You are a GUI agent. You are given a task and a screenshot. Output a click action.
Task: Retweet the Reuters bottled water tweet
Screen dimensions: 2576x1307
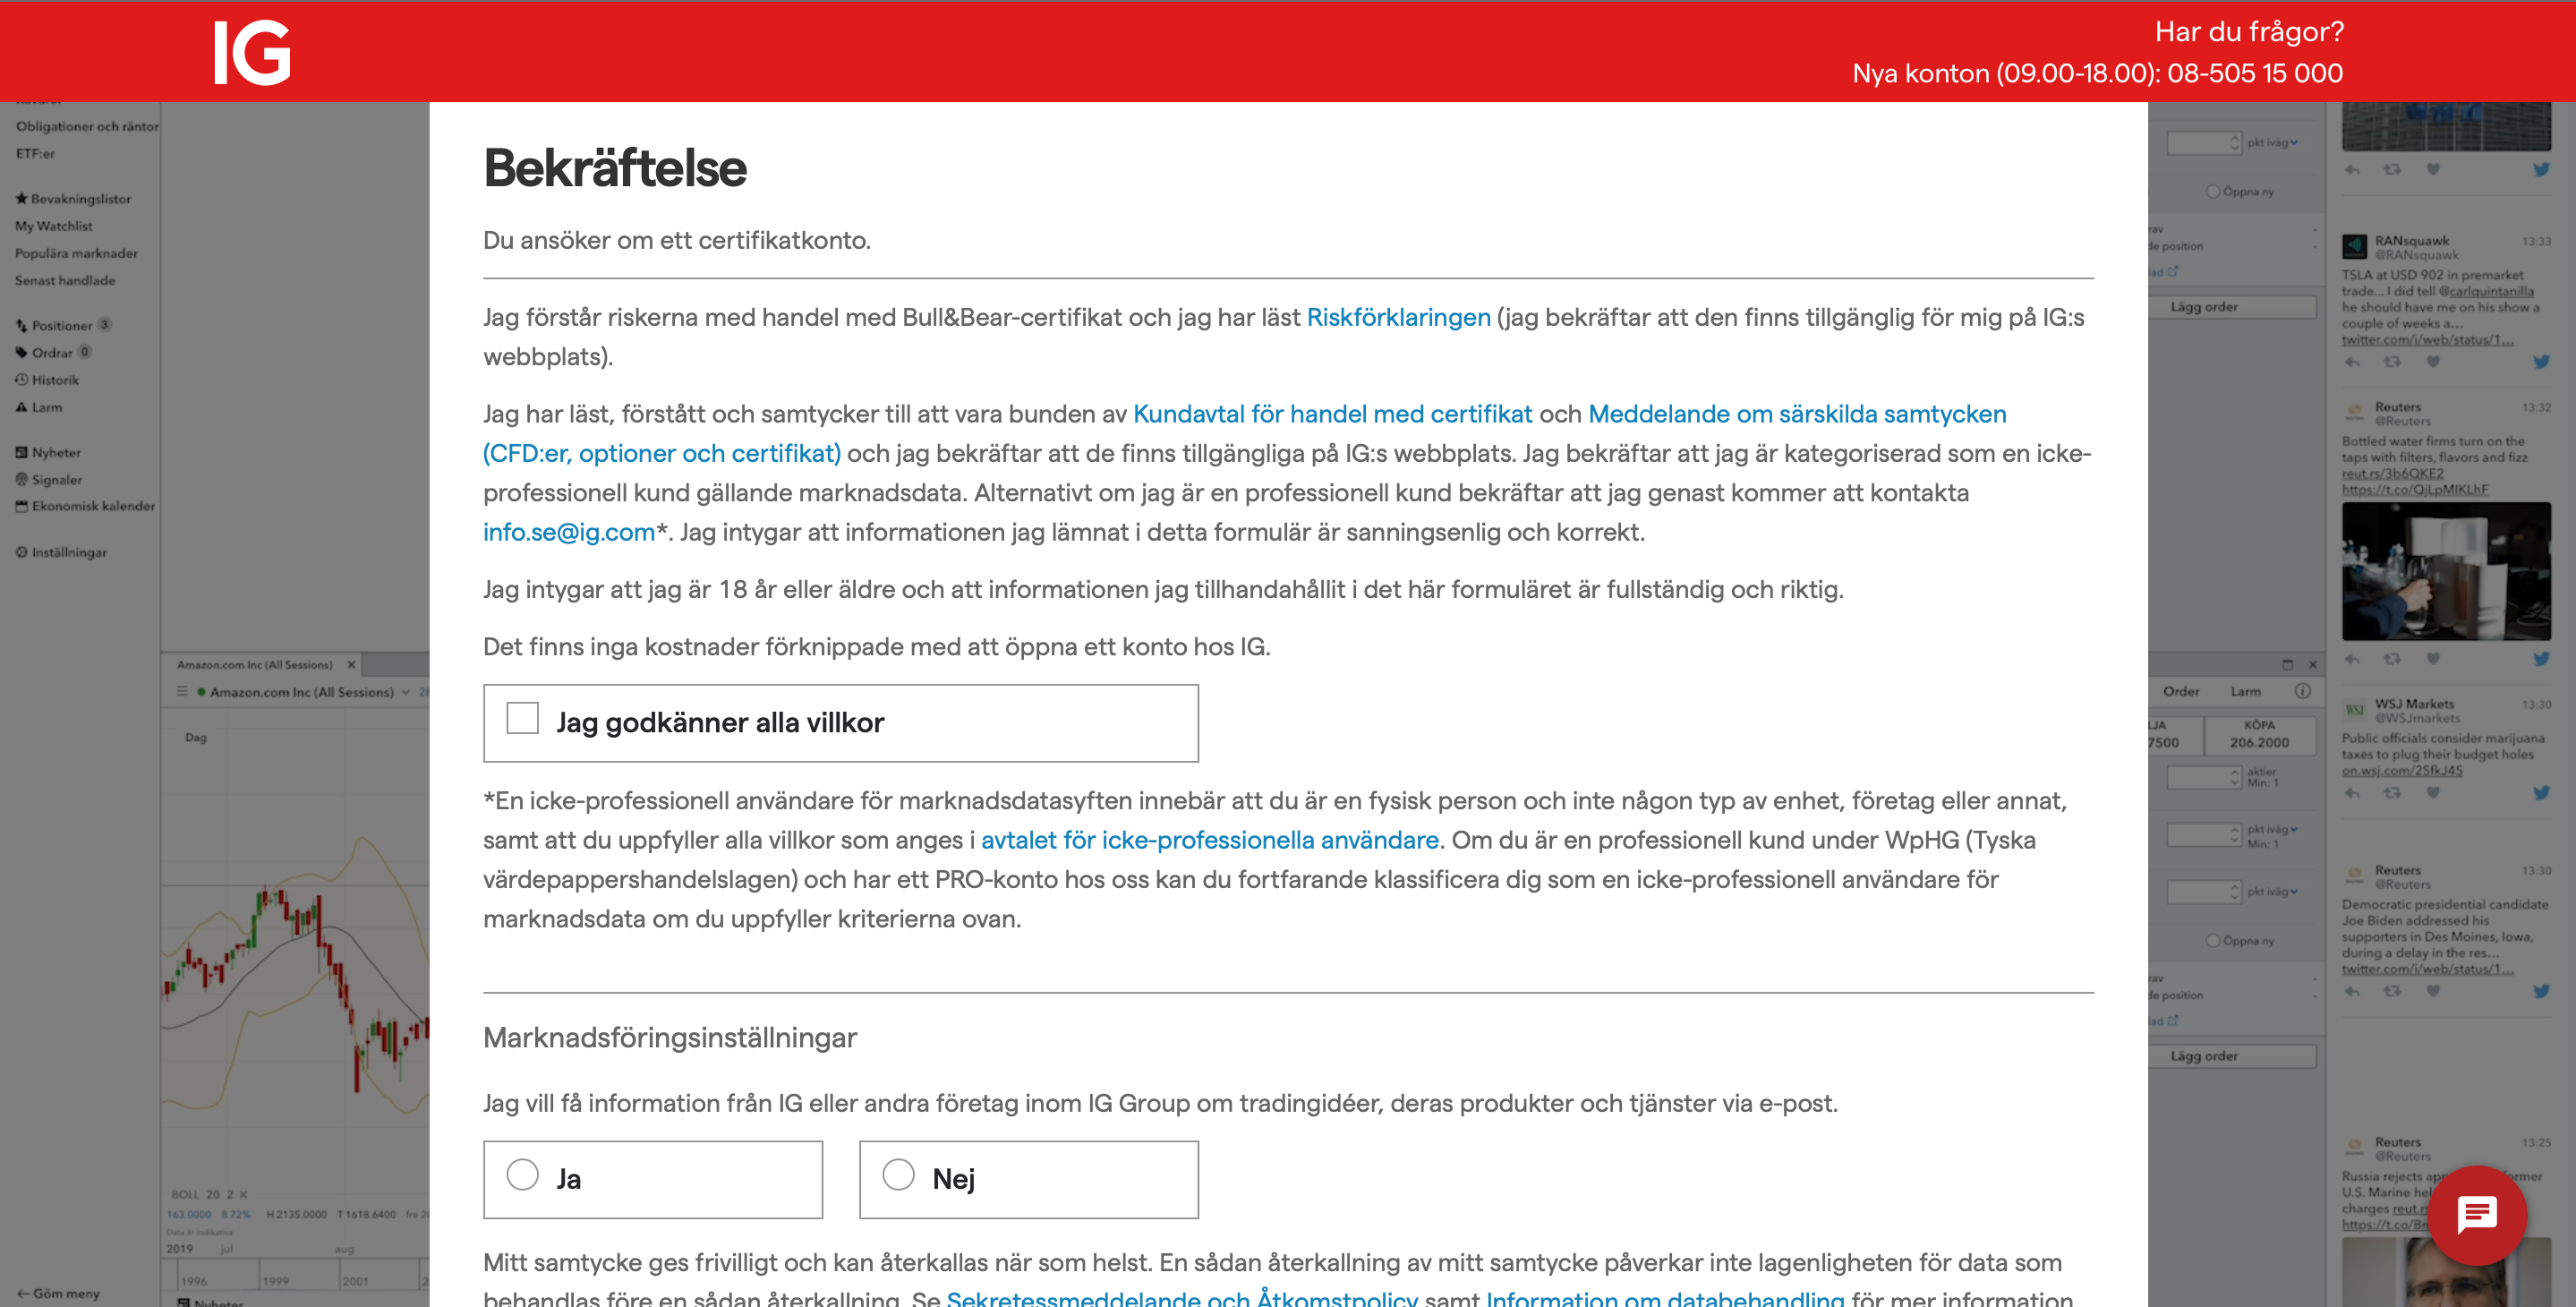tap(2391, 659)
